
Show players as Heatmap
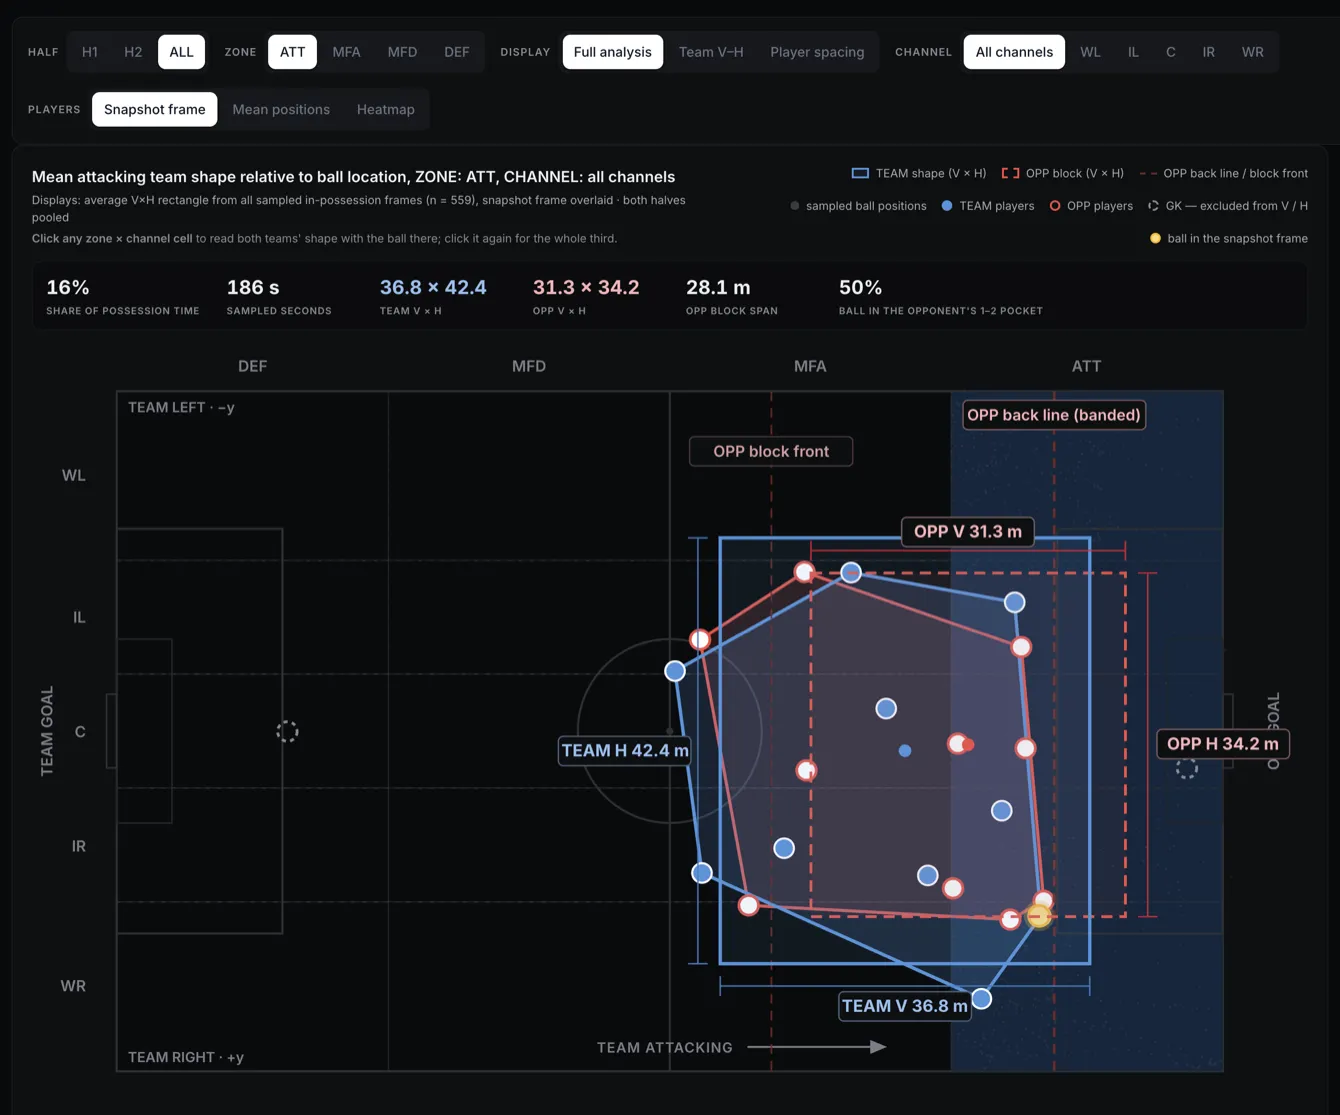click(x=385, y=109)
